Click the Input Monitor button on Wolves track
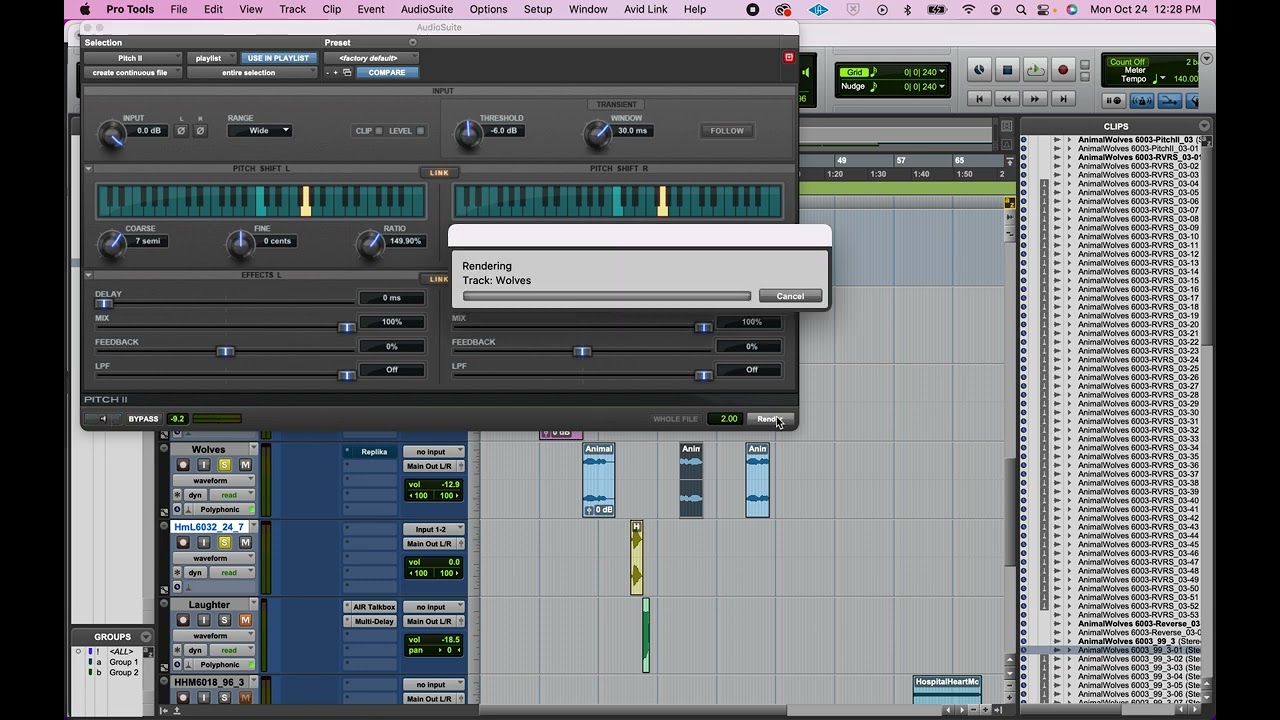Image resolution: width=1280 pixels, height=720 pixels. point(203,465)
